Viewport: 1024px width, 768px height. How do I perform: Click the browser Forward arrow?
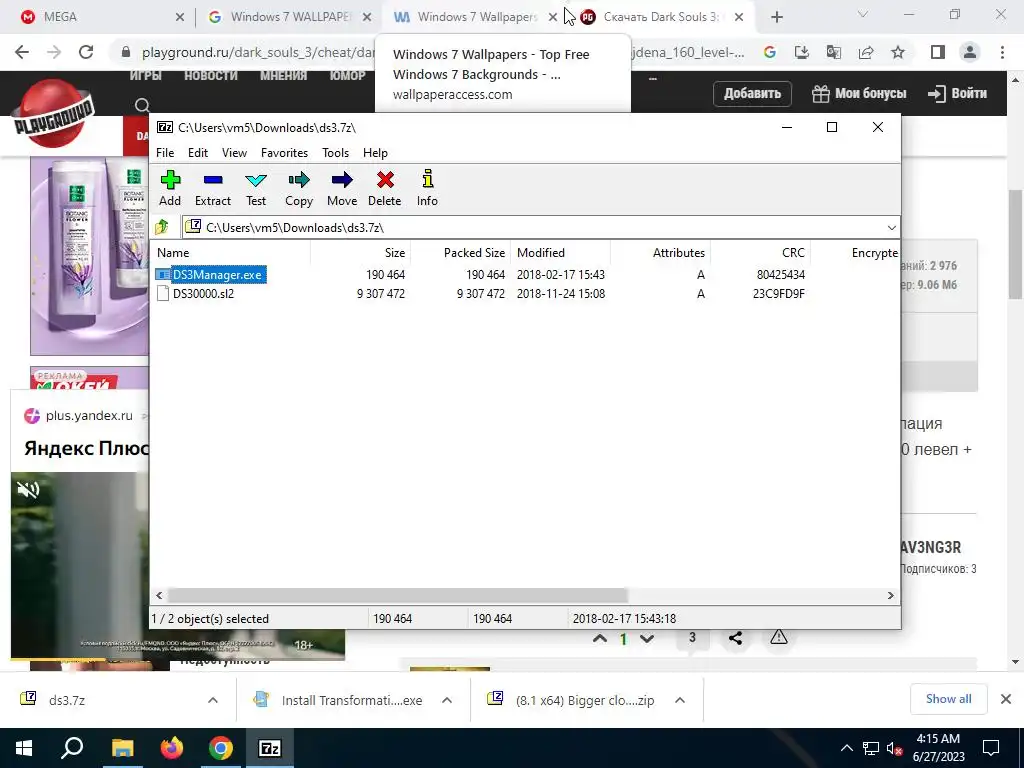[54, 52]
